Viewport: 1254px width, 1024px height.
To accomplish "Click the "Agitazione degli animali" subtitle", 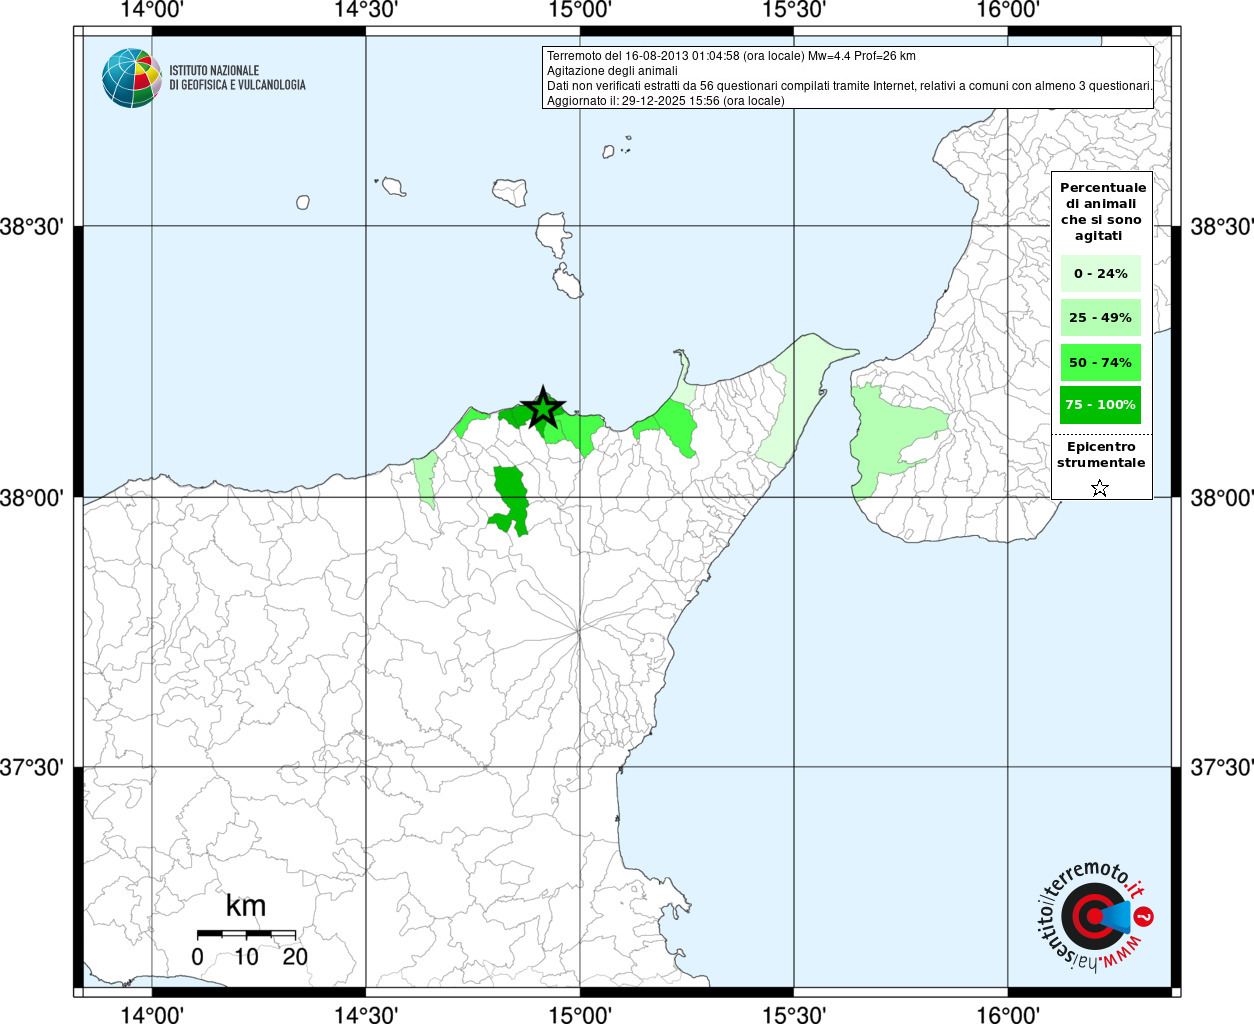I will (x=612, y=71).
